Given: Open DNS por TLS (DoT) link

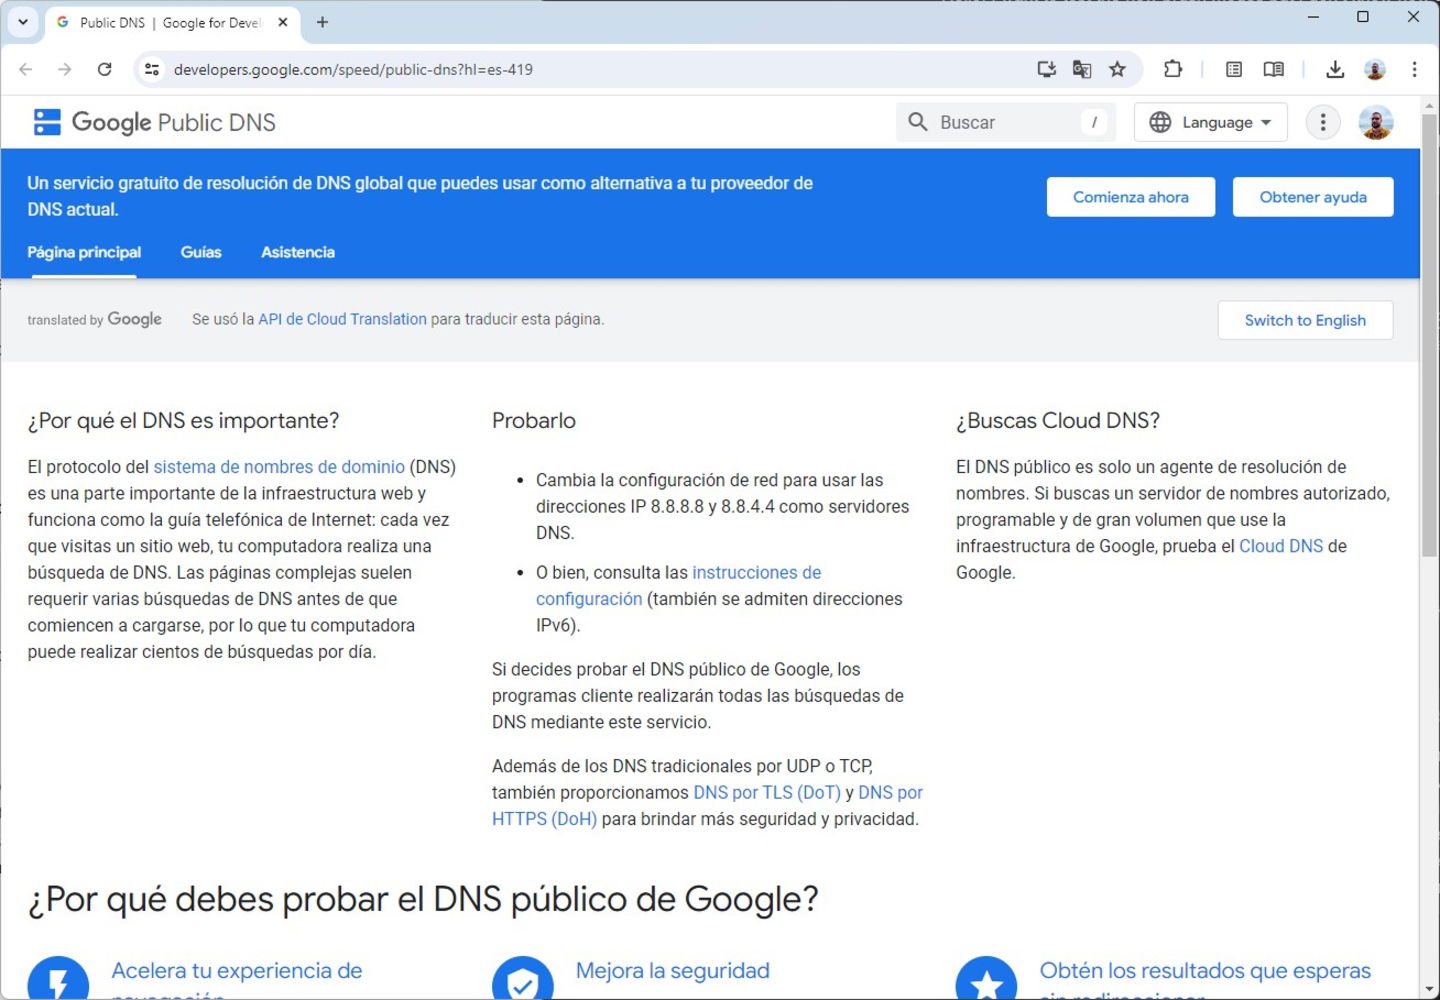Looking at the screenshot, I should coord(767,793).
